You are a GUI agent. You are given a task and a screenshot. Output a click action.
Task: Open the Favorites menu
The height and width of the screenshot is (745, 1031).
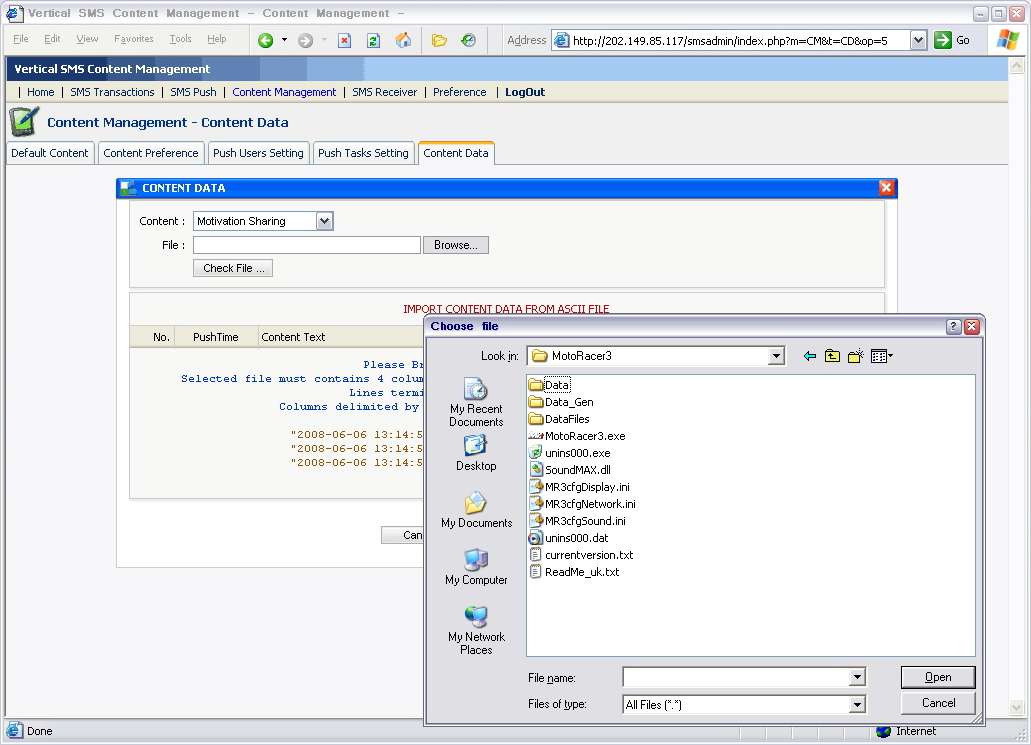pyautogui.click(x=133, y=39)
